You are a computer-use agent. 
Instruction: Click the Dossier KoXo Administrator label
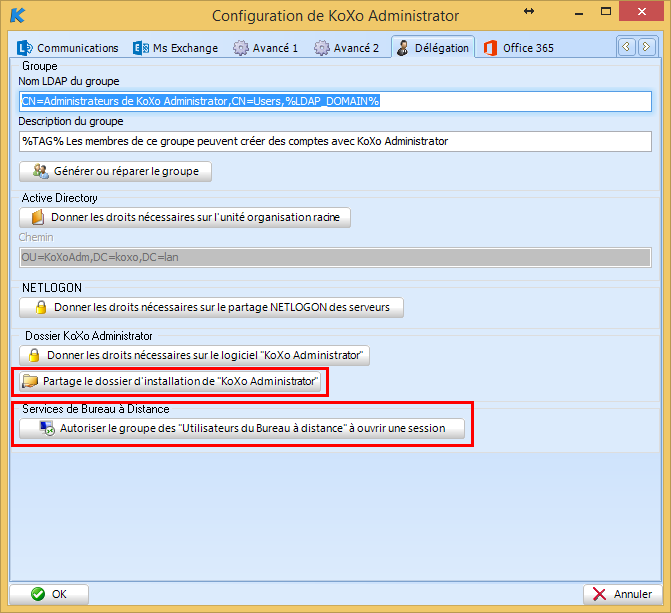tap(89, 336)
